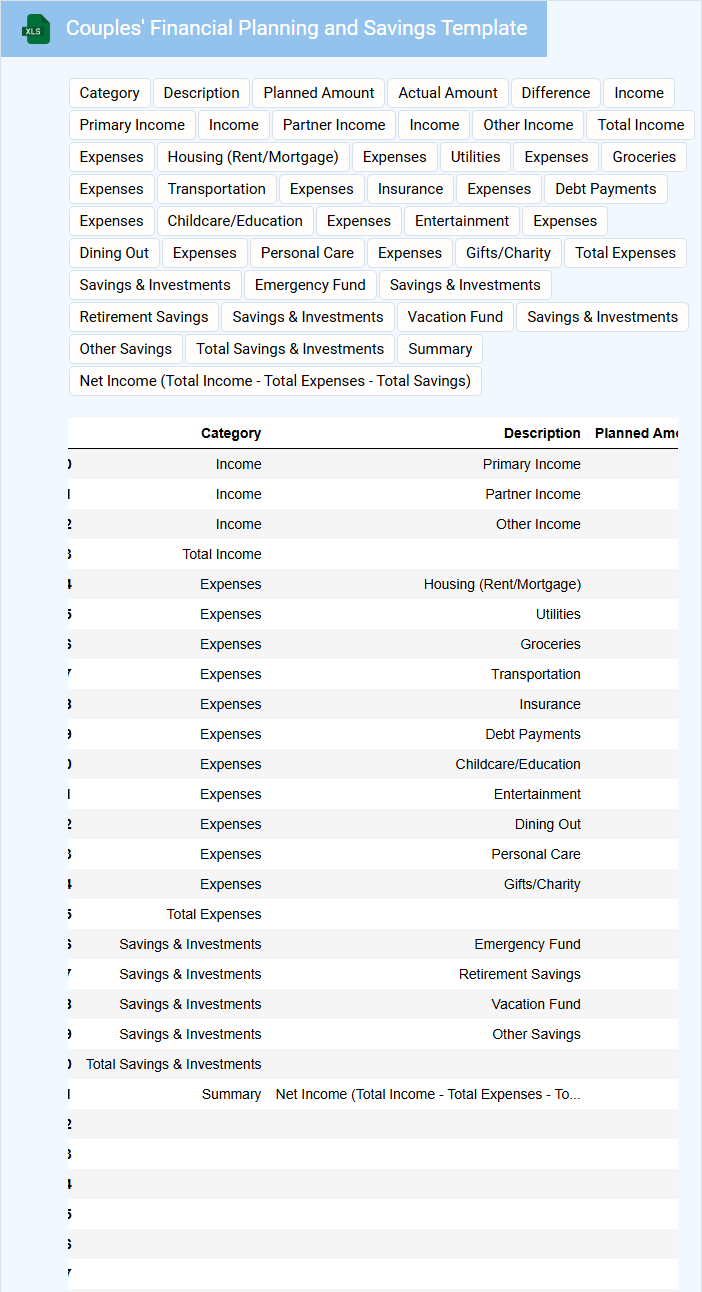Click the Net Income formula tag
Viewport: 702px width, 1292px height.
click(275, 381)
